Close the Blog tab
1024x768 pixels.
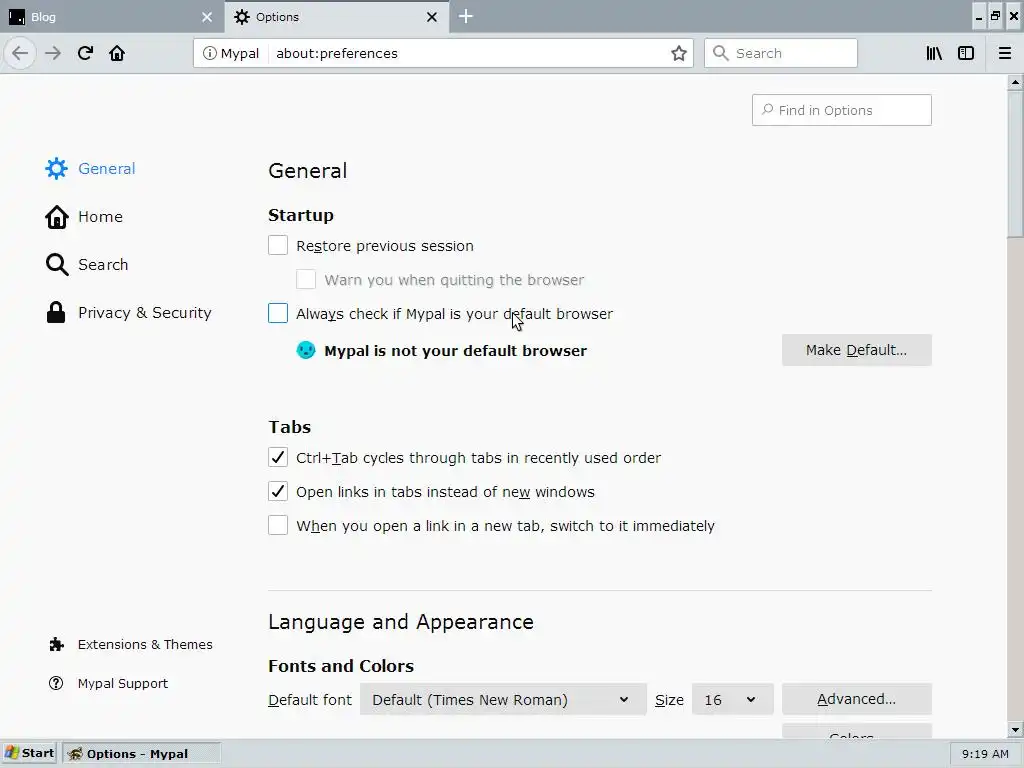(207, 17)
